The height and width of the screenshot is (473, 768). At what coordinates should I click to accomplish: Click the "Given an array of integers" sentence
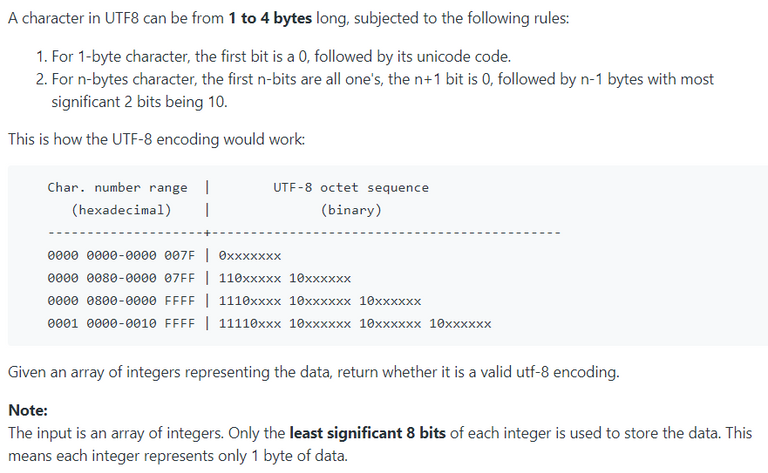314,372
